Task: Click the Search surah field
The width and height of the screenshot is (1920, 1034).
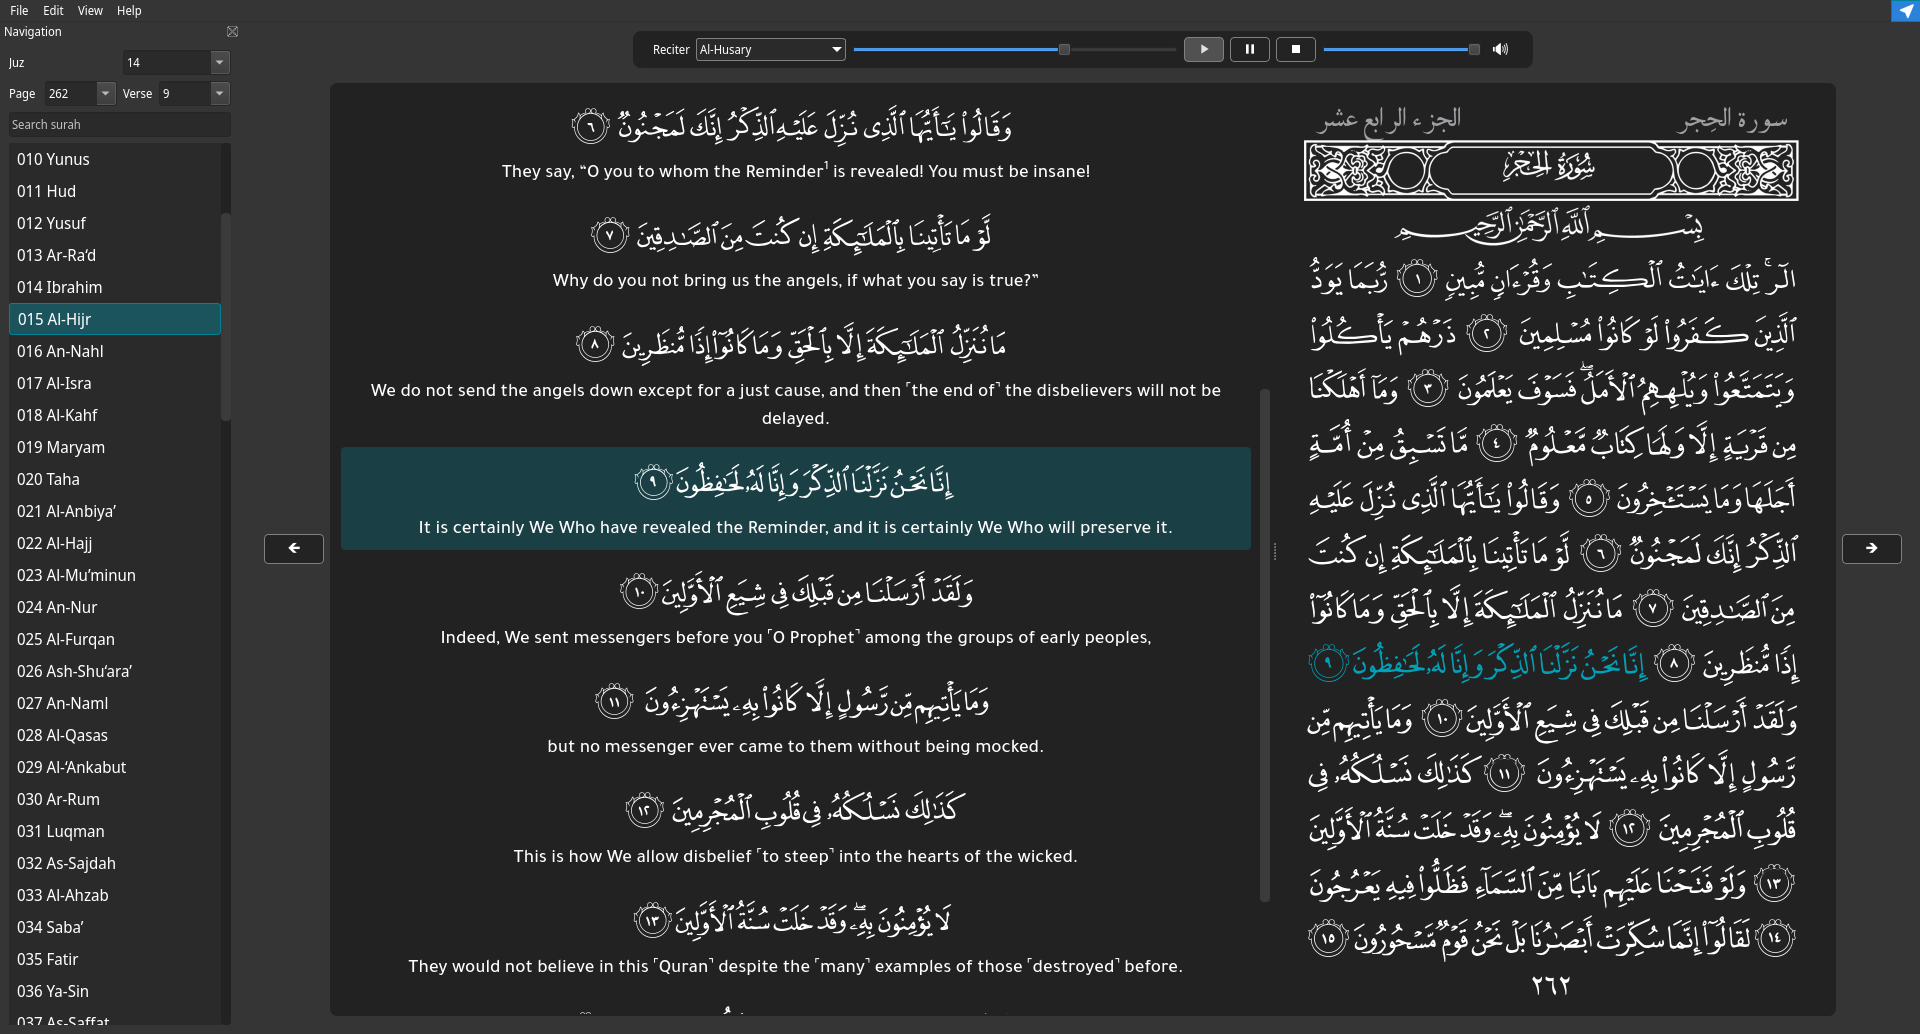Action: [119, 124]
